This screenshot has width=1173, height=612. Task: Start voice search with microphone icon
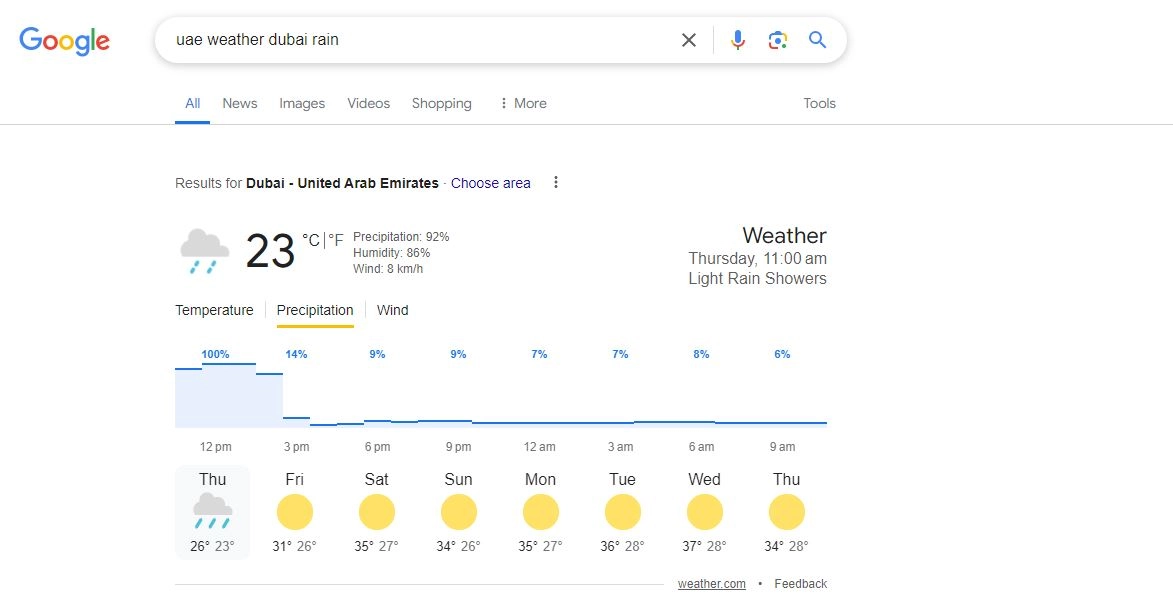(738, 40)
